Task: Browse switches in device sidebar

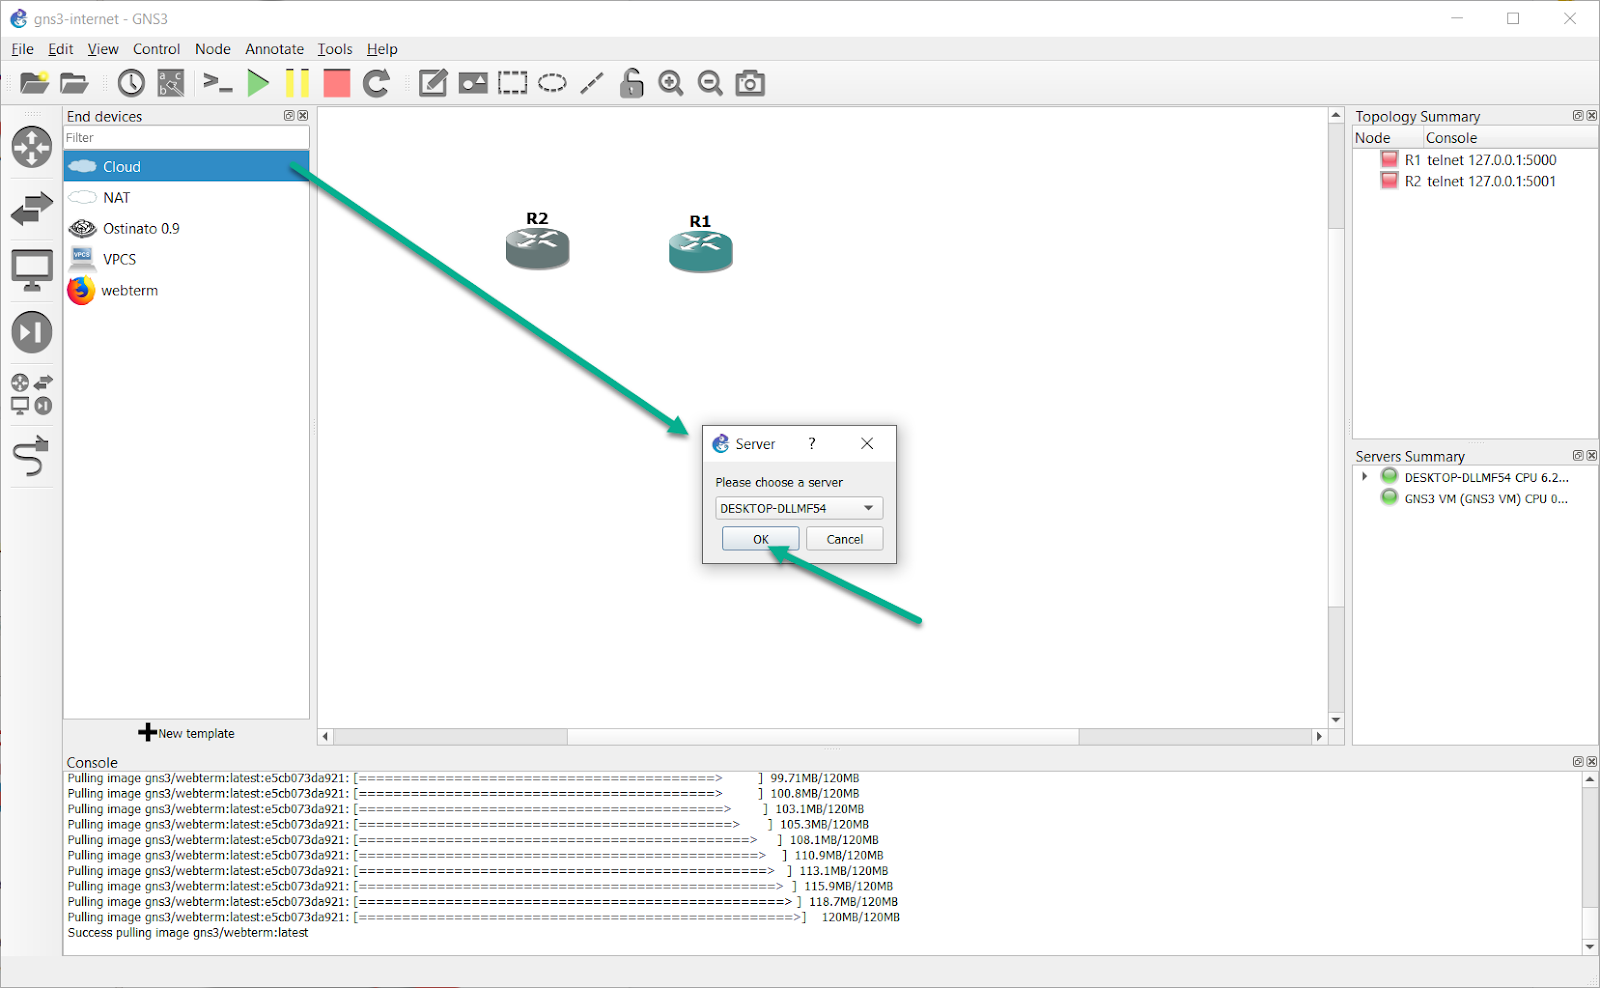Action: pos(32,209)
